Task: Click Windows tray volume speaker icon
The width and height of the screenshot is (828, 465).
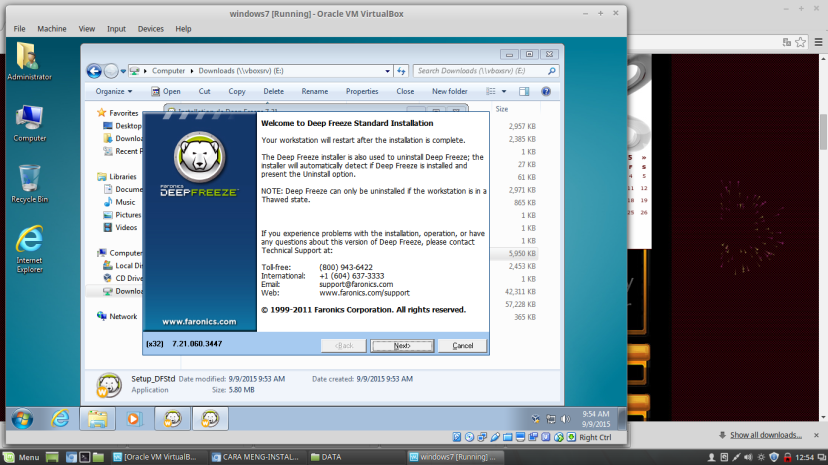Action: coord(566,419)
